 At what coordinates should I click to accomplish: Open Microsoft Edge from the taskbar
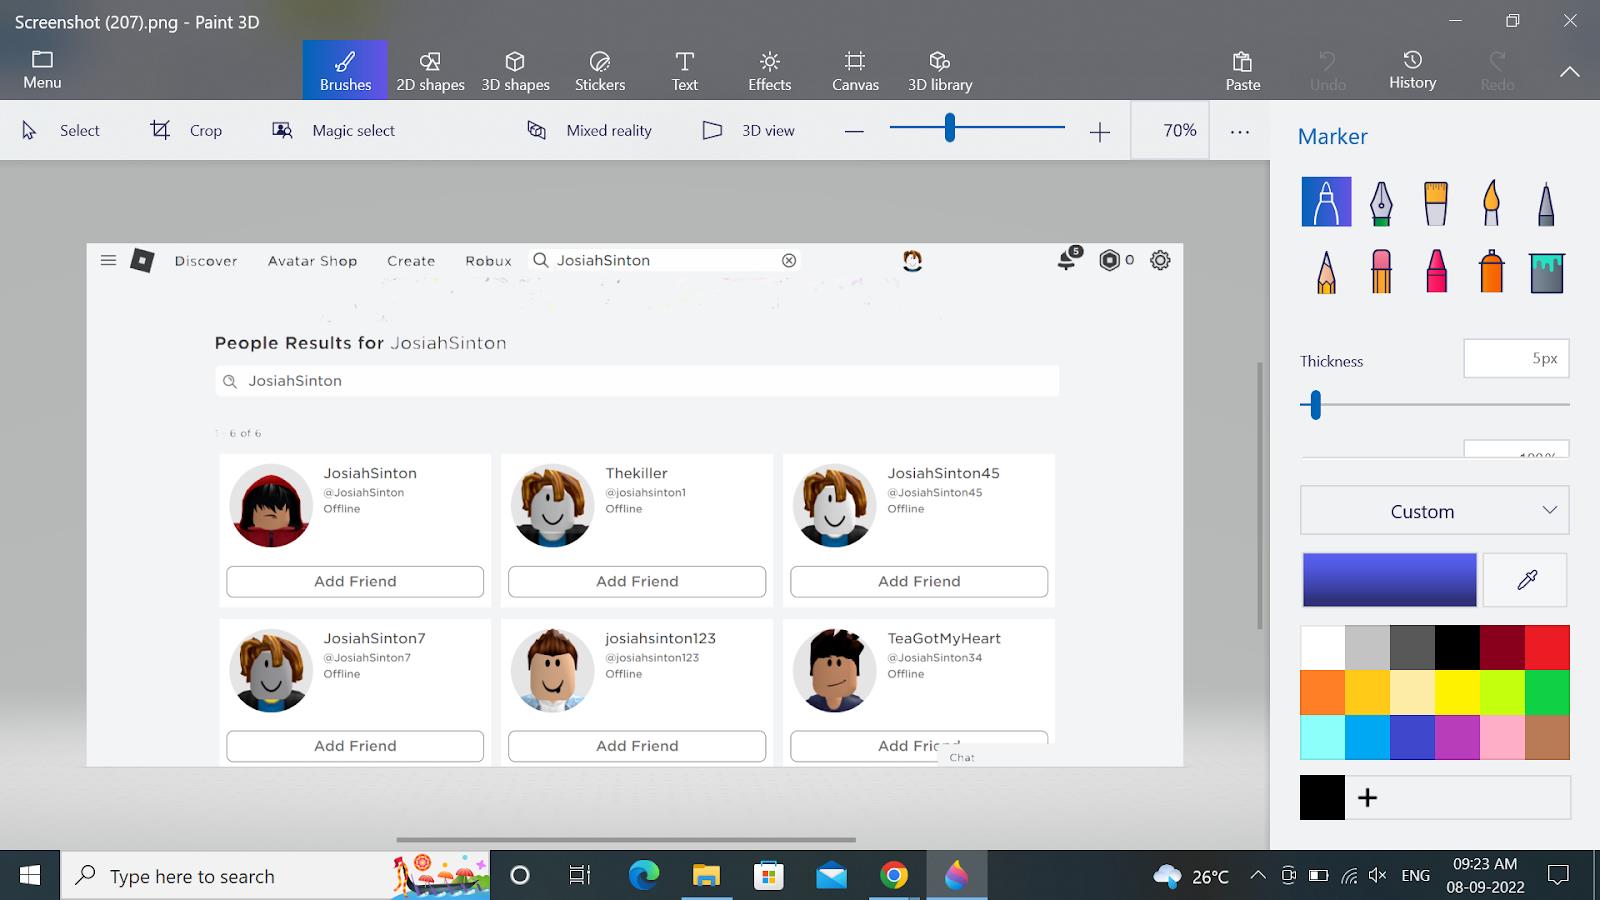[644, 876]
